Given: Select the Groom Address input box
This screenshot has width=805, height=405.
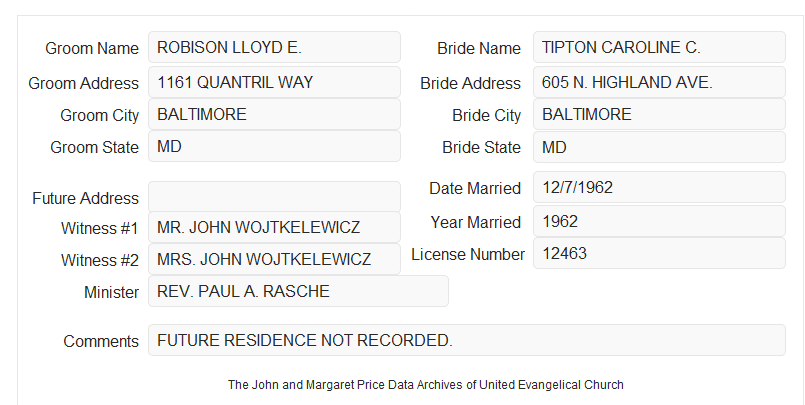Looking at the screenshot, I should click(x=274, y=82).
